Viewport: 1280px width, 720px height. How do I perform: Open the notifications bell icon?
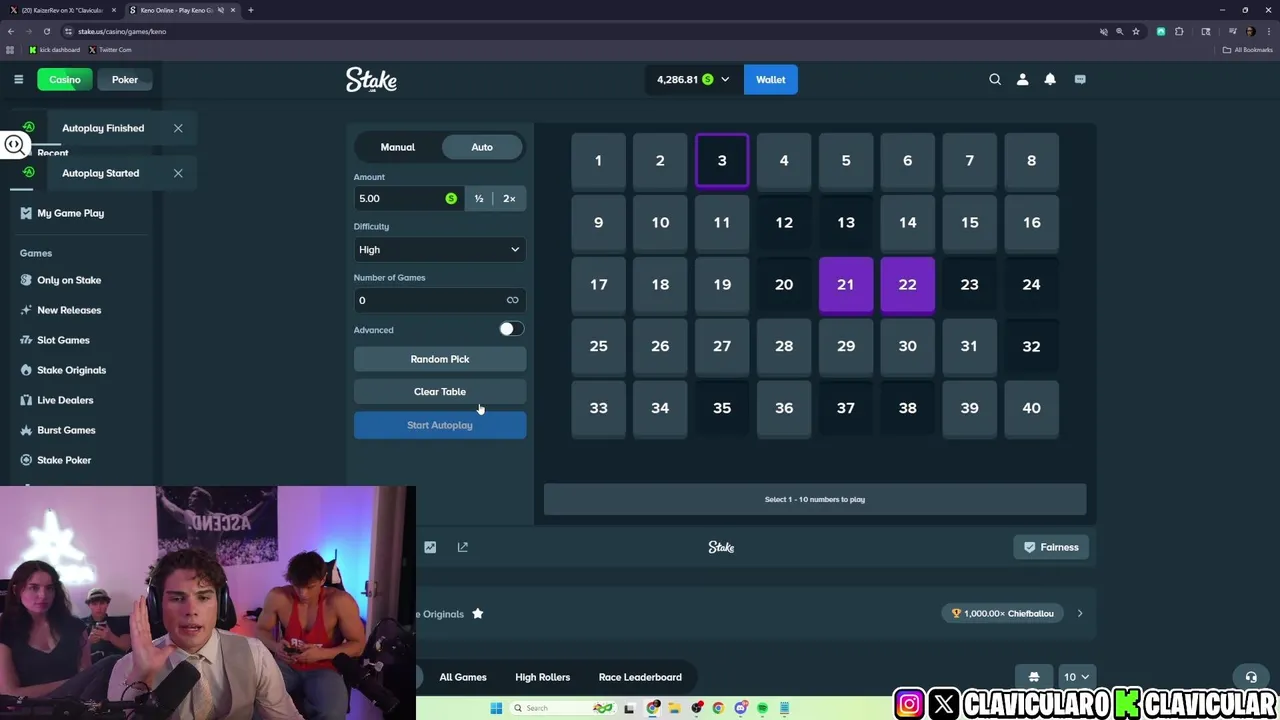tap(1050, 79)
